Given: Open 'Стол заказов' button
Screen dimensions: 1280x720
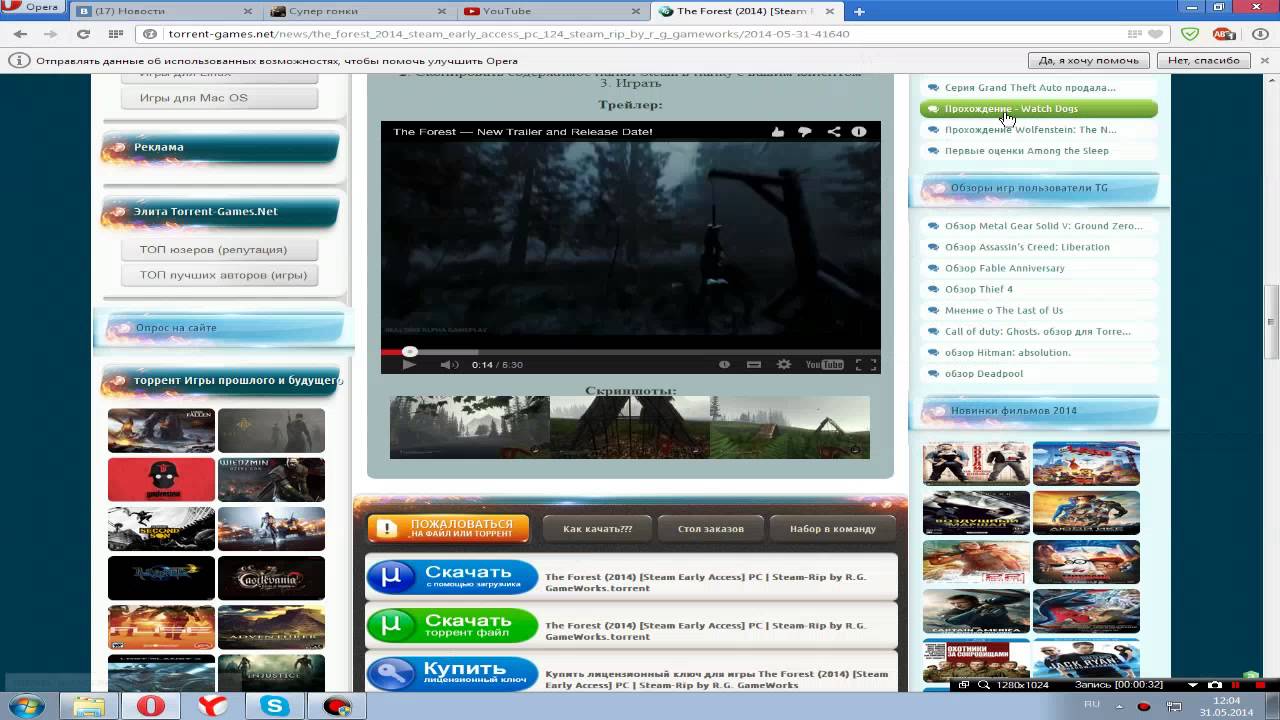Looking at the screenshot, I should (711, 528).
